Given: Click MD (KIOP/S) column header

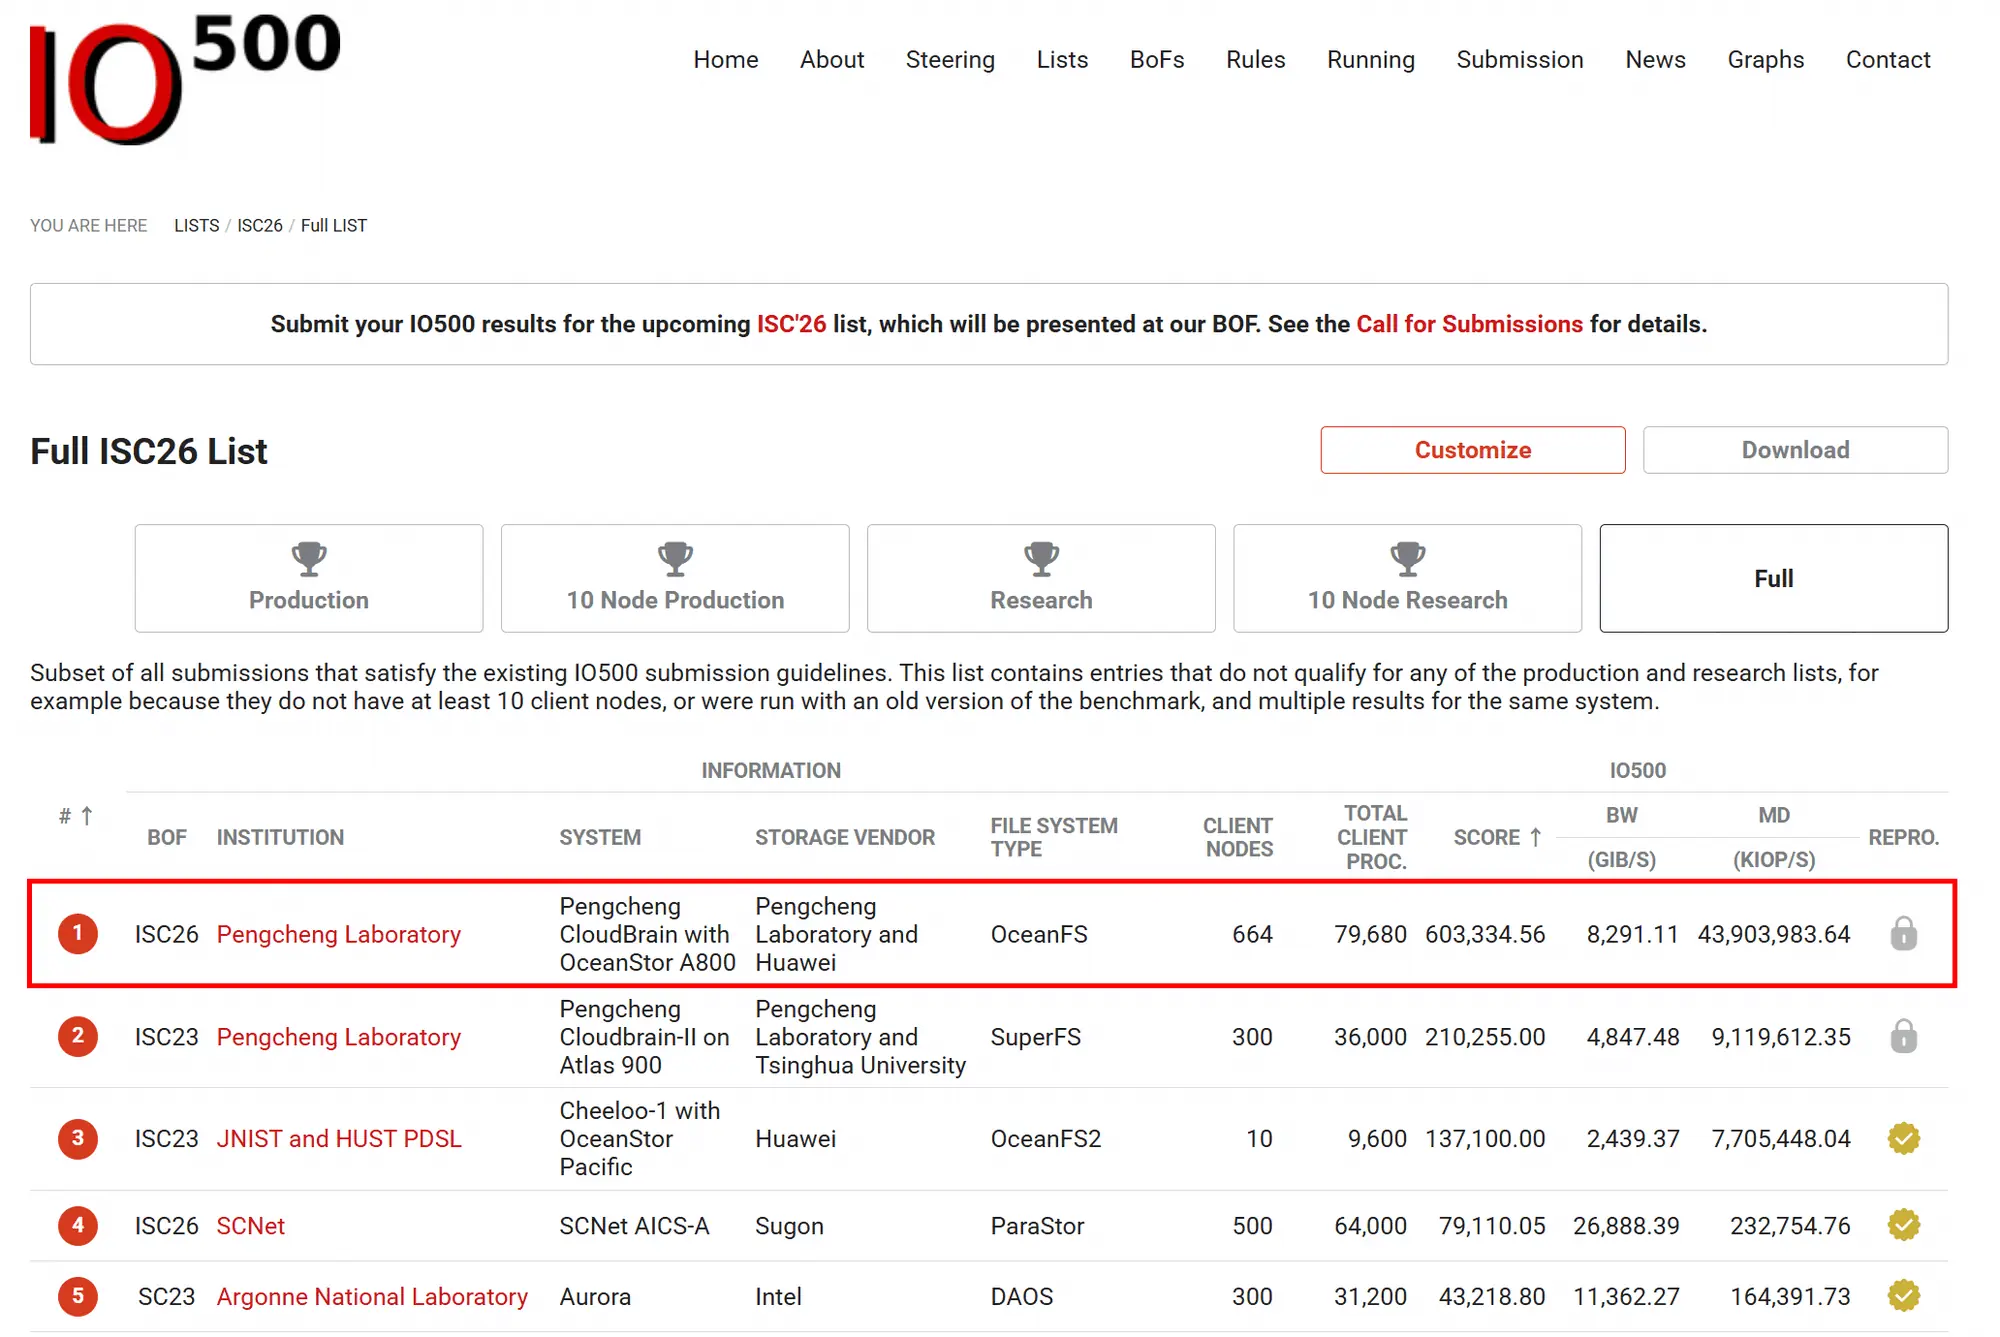Looking at the screenshot, I should 1773,837.
